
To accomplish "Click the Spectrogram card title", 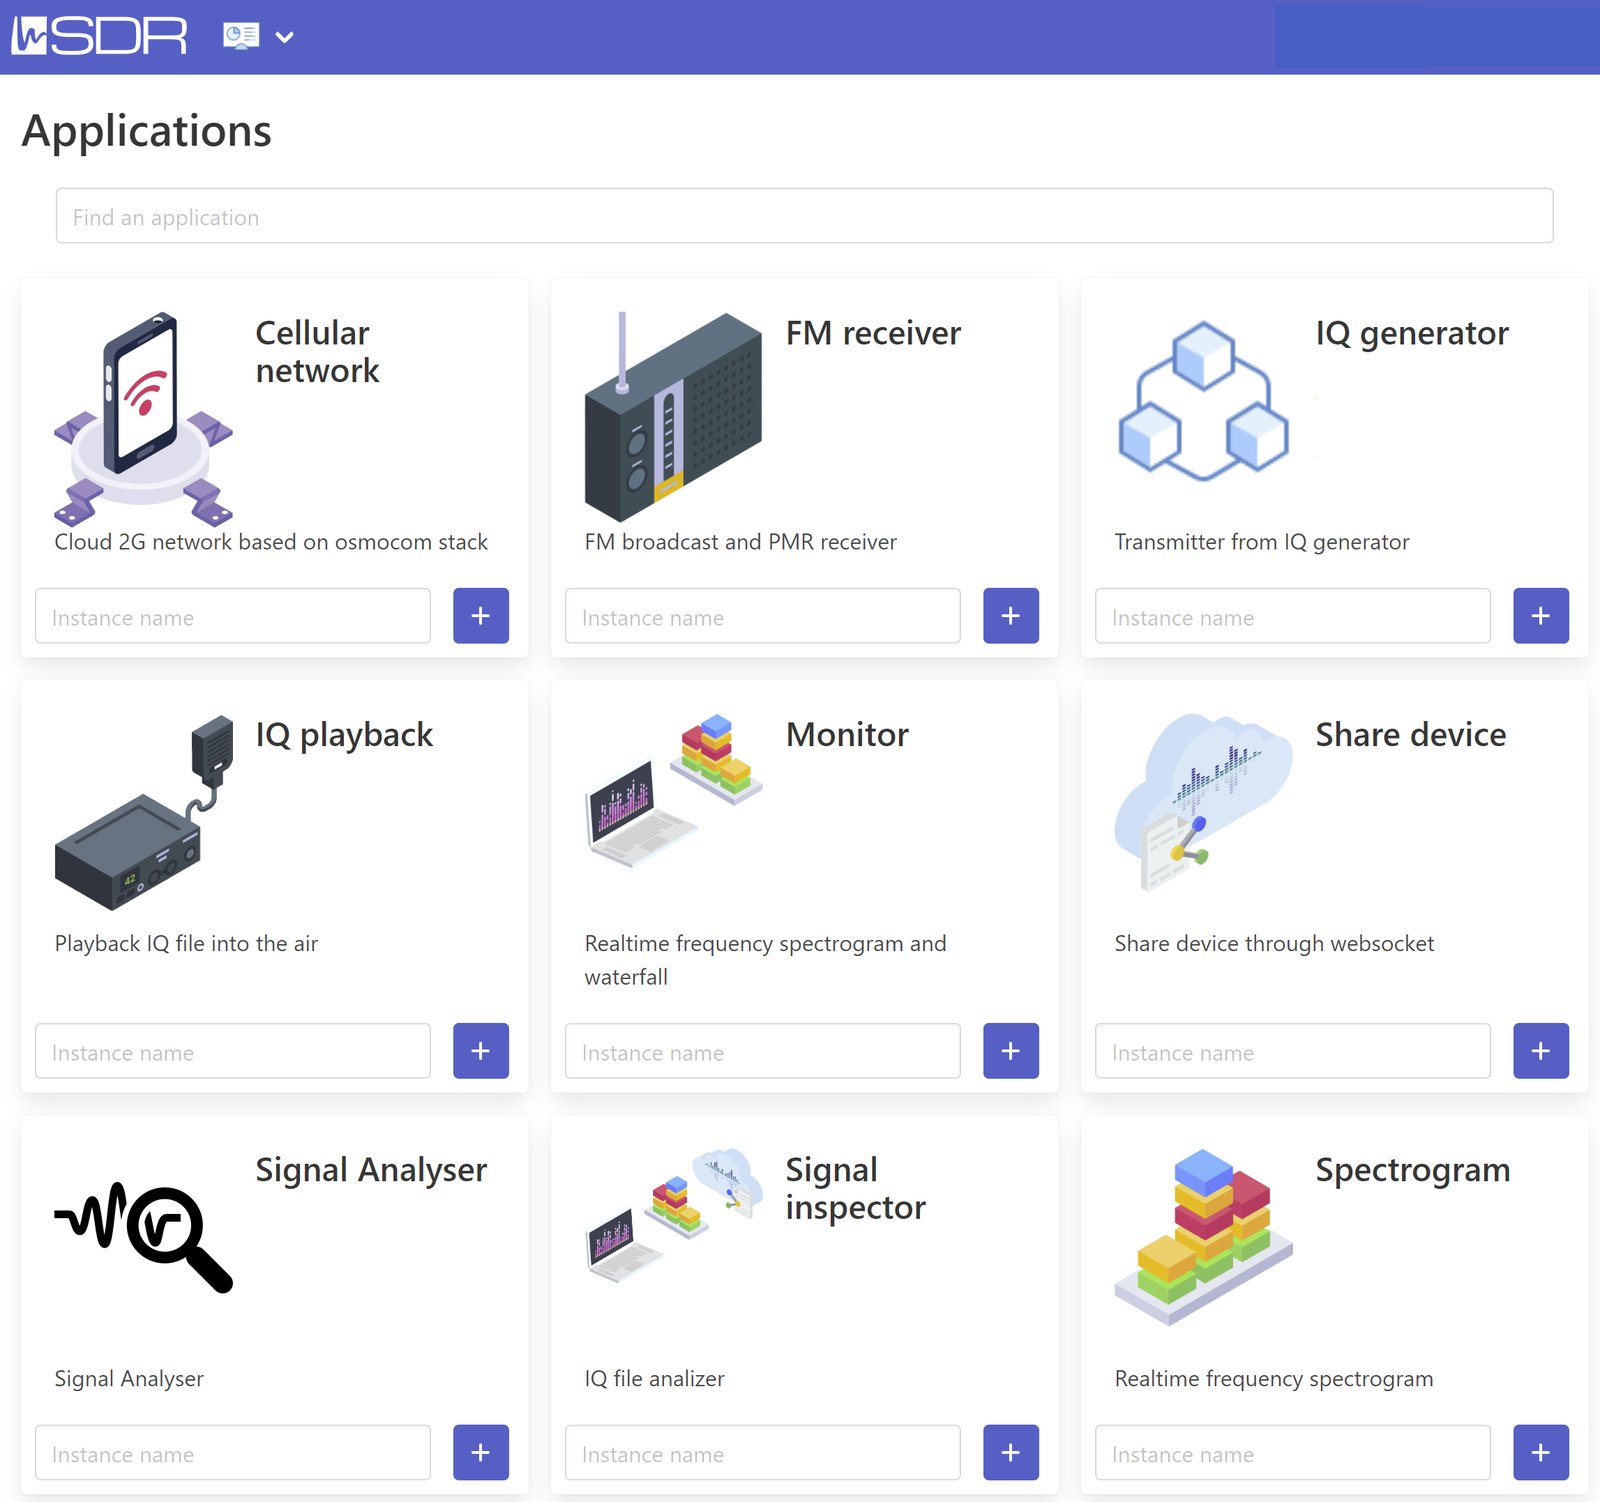I will (1412, 1170).
